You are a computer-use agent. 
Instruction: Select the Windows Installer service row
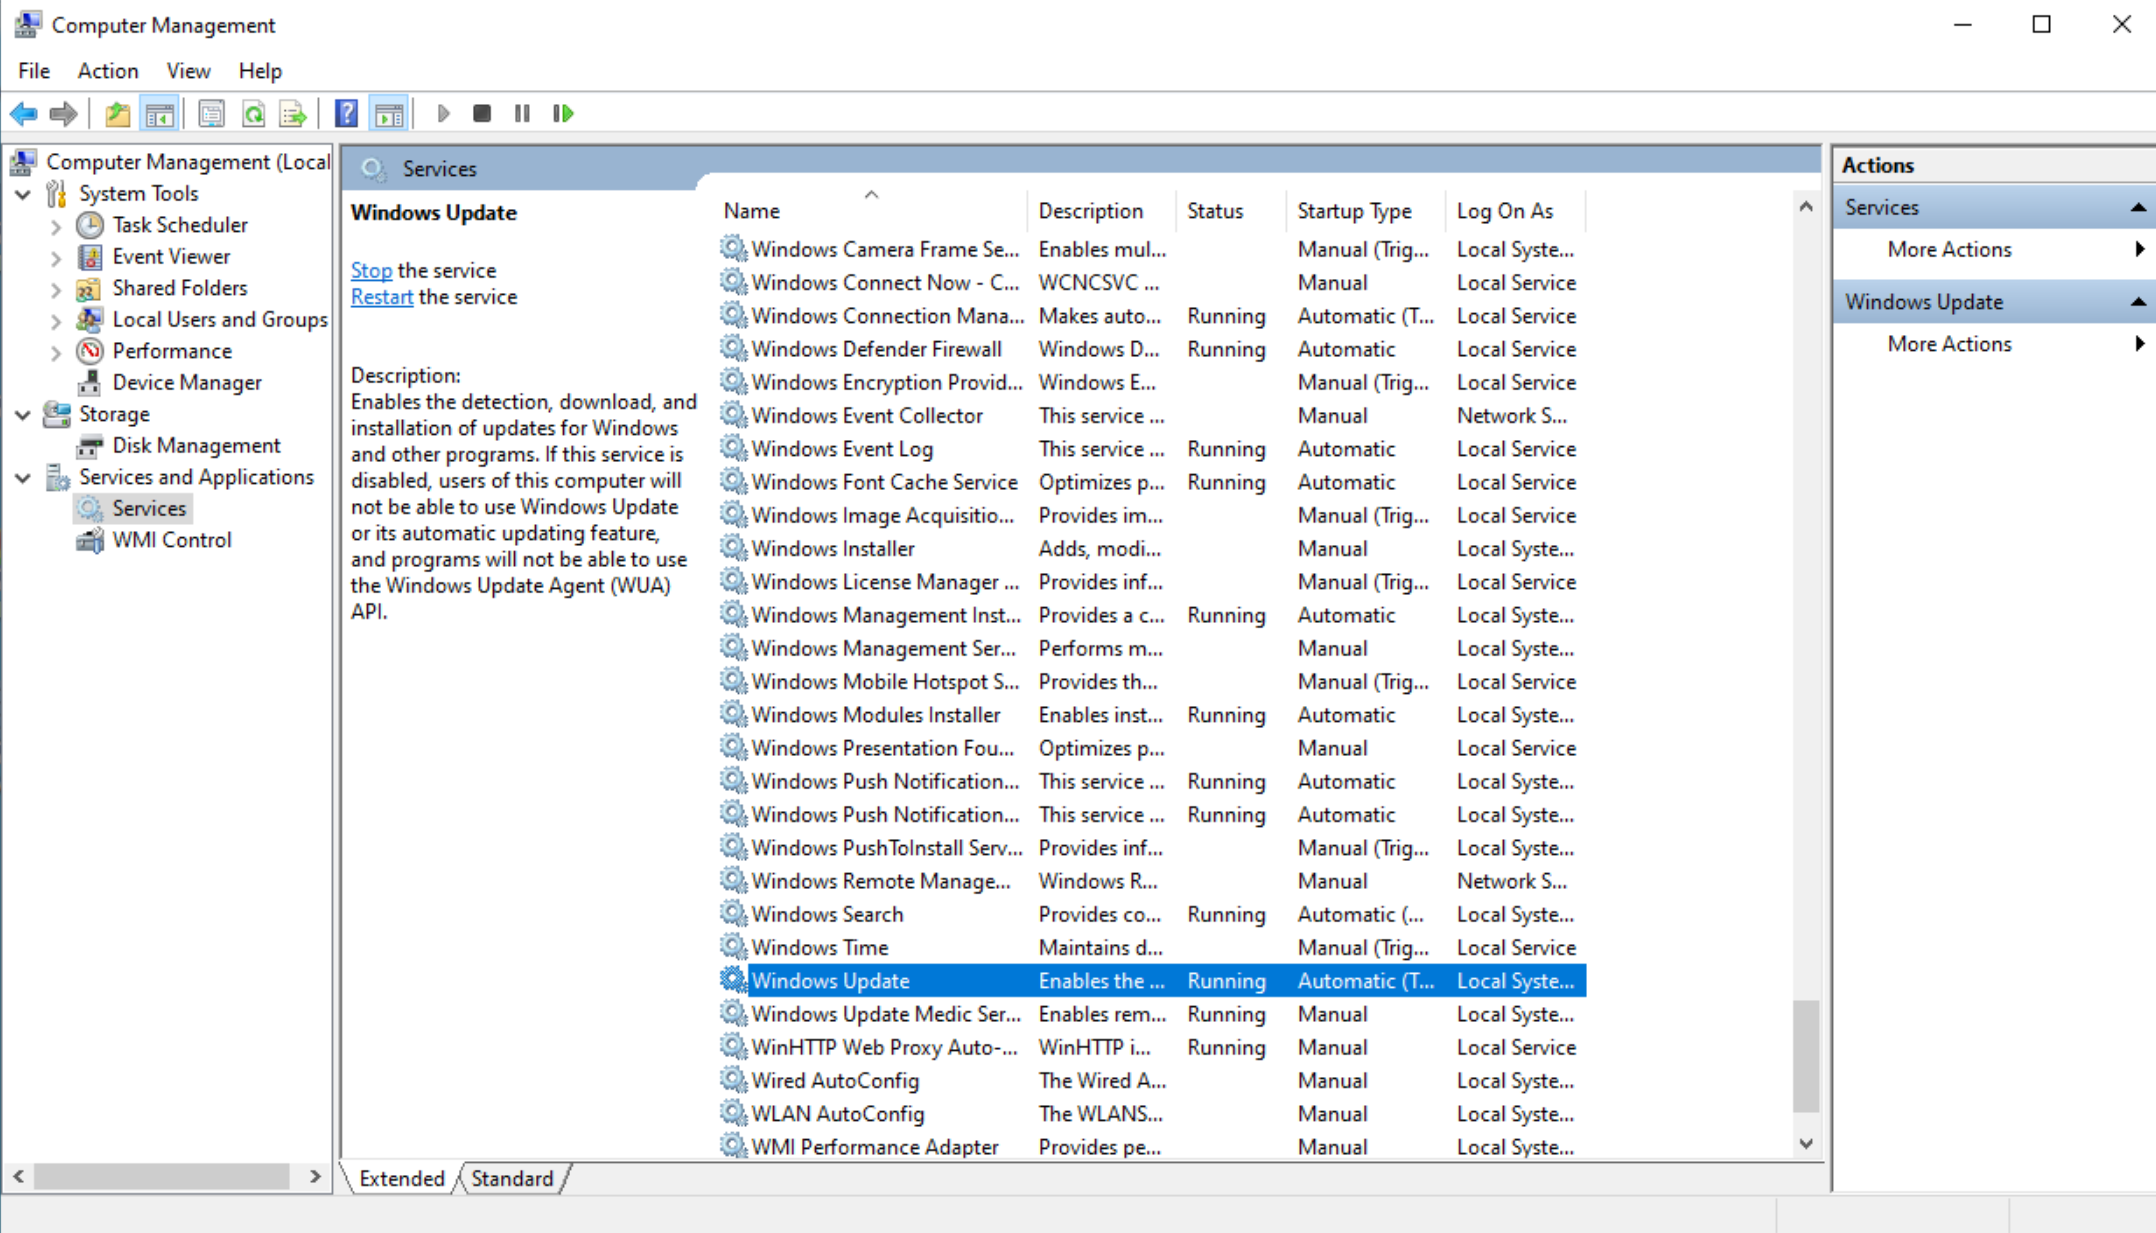tap(1151, 548)
